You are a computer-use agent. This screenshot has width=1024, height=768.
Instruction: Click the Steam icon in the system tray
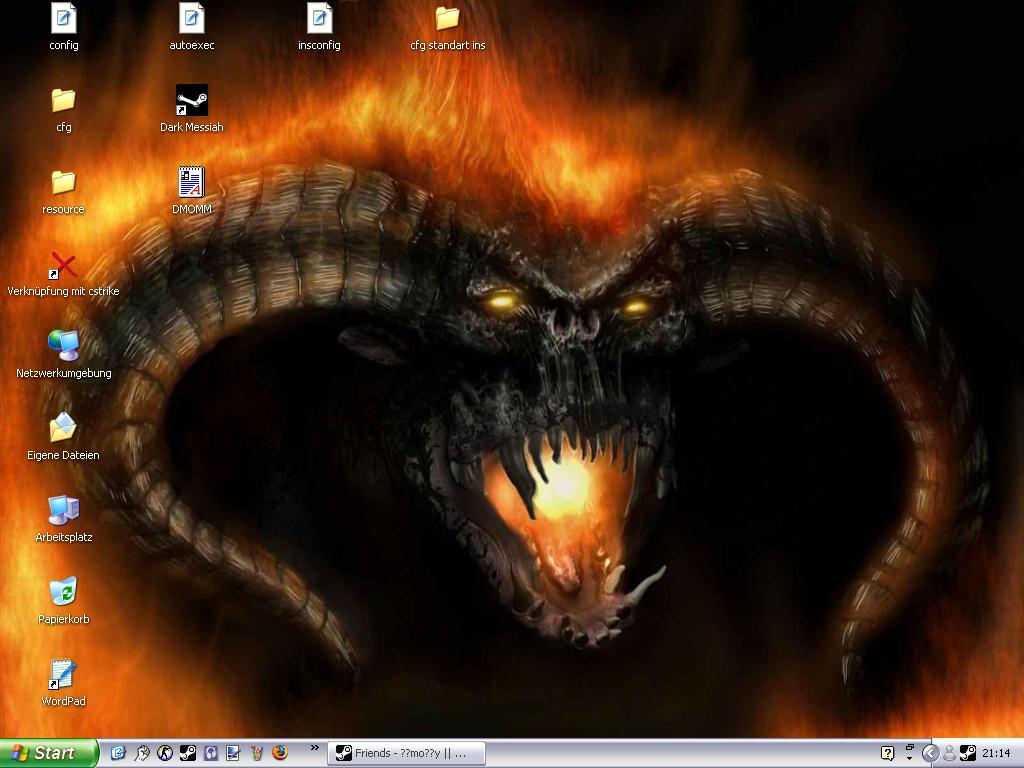967,754
